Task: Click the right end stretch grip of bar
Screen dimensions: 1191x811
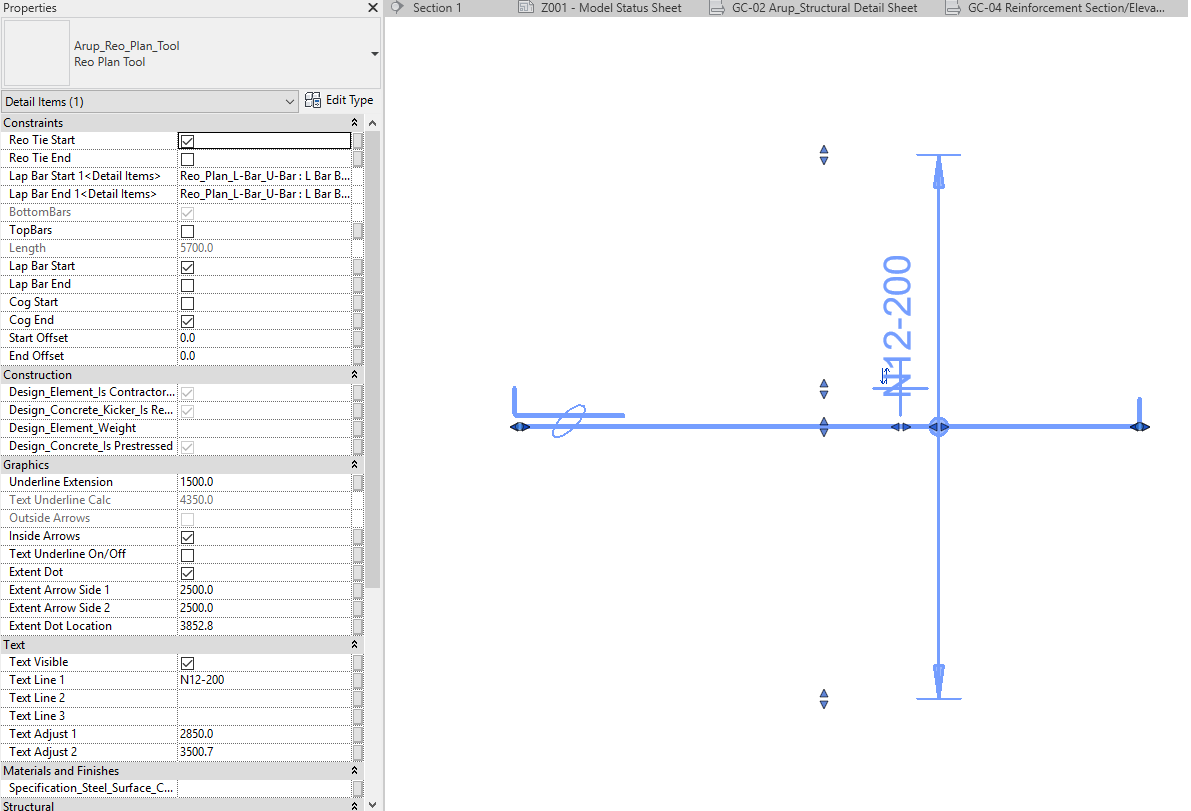Action: [x=1139, y=427]
